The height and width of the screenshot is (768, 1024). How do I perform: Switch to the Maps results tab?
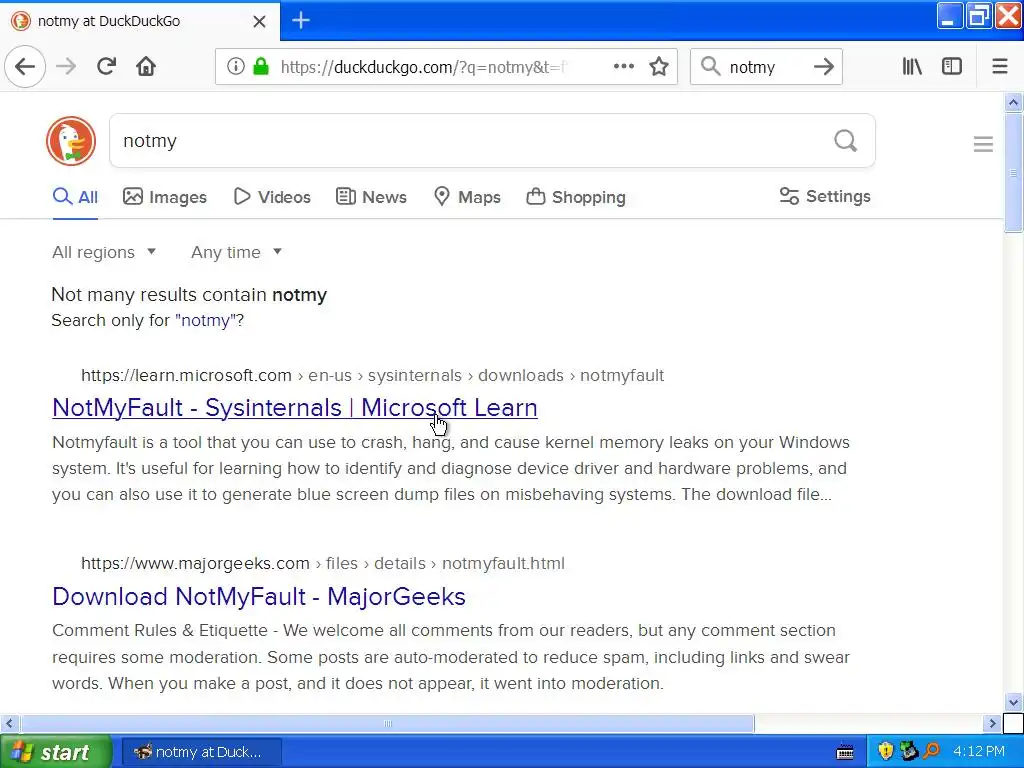click(467, 197)
